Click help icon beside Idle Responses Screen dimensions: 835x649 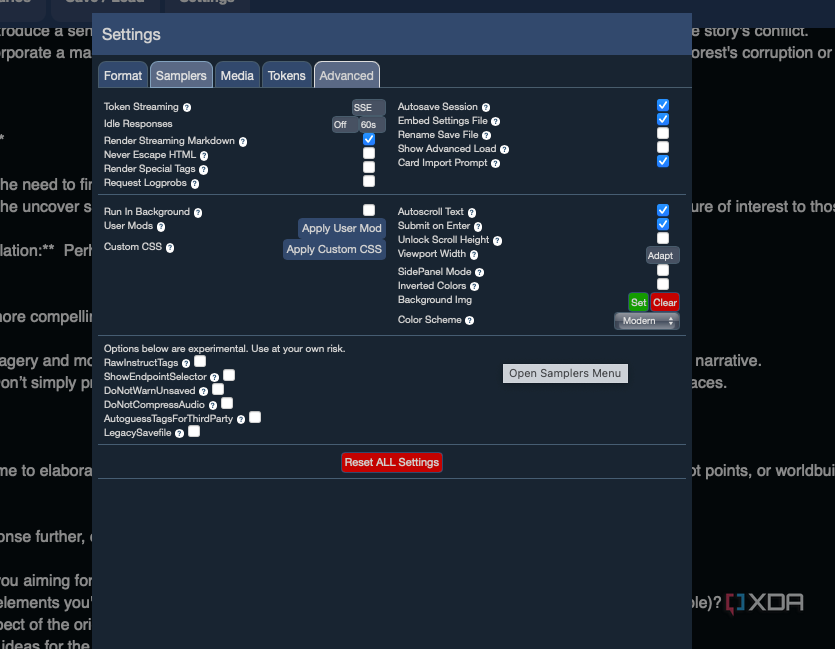coord(152,125)
